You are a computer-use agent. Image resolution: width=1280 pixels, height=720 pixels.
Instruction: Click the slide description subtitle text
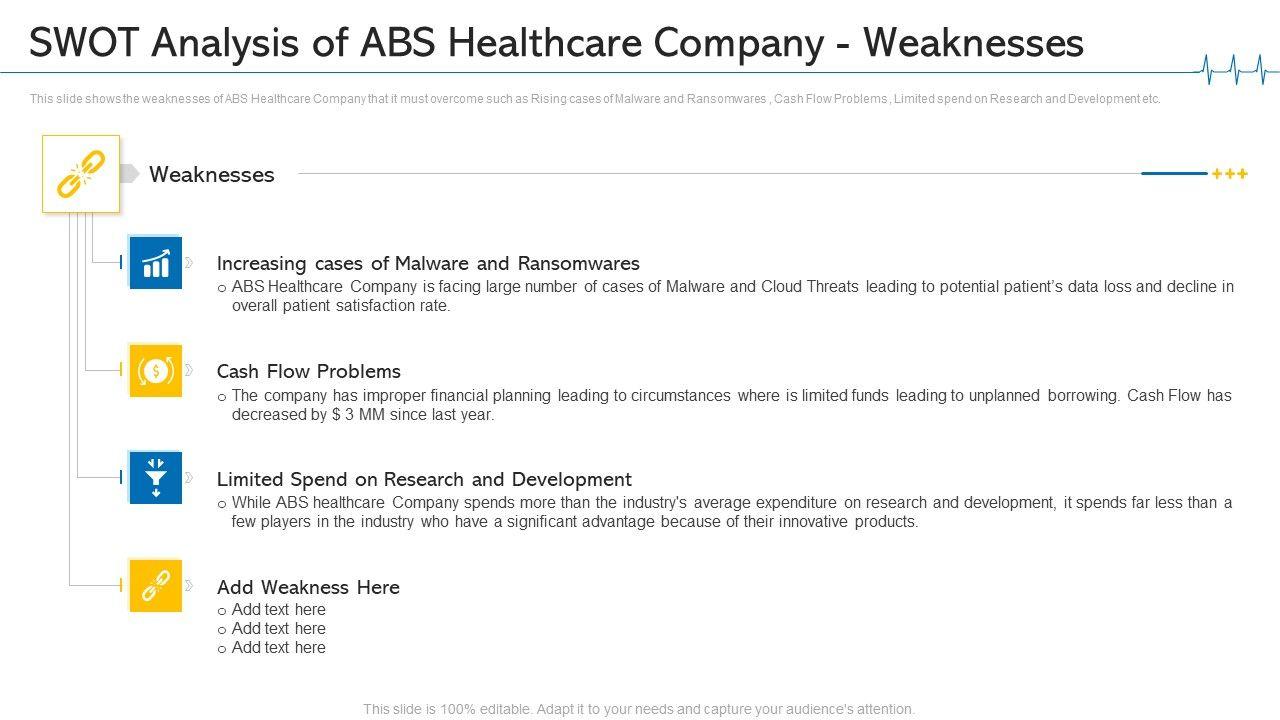pyautogui.click(x=595, y=99)
